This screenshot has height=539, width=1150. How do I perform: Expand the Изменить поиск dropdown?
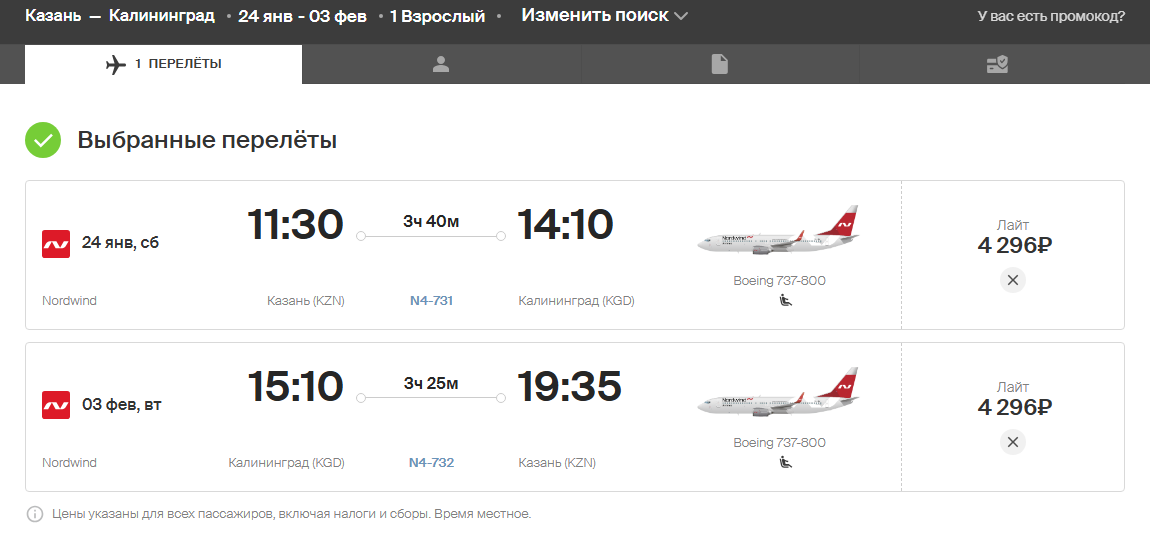click(604, 15)
